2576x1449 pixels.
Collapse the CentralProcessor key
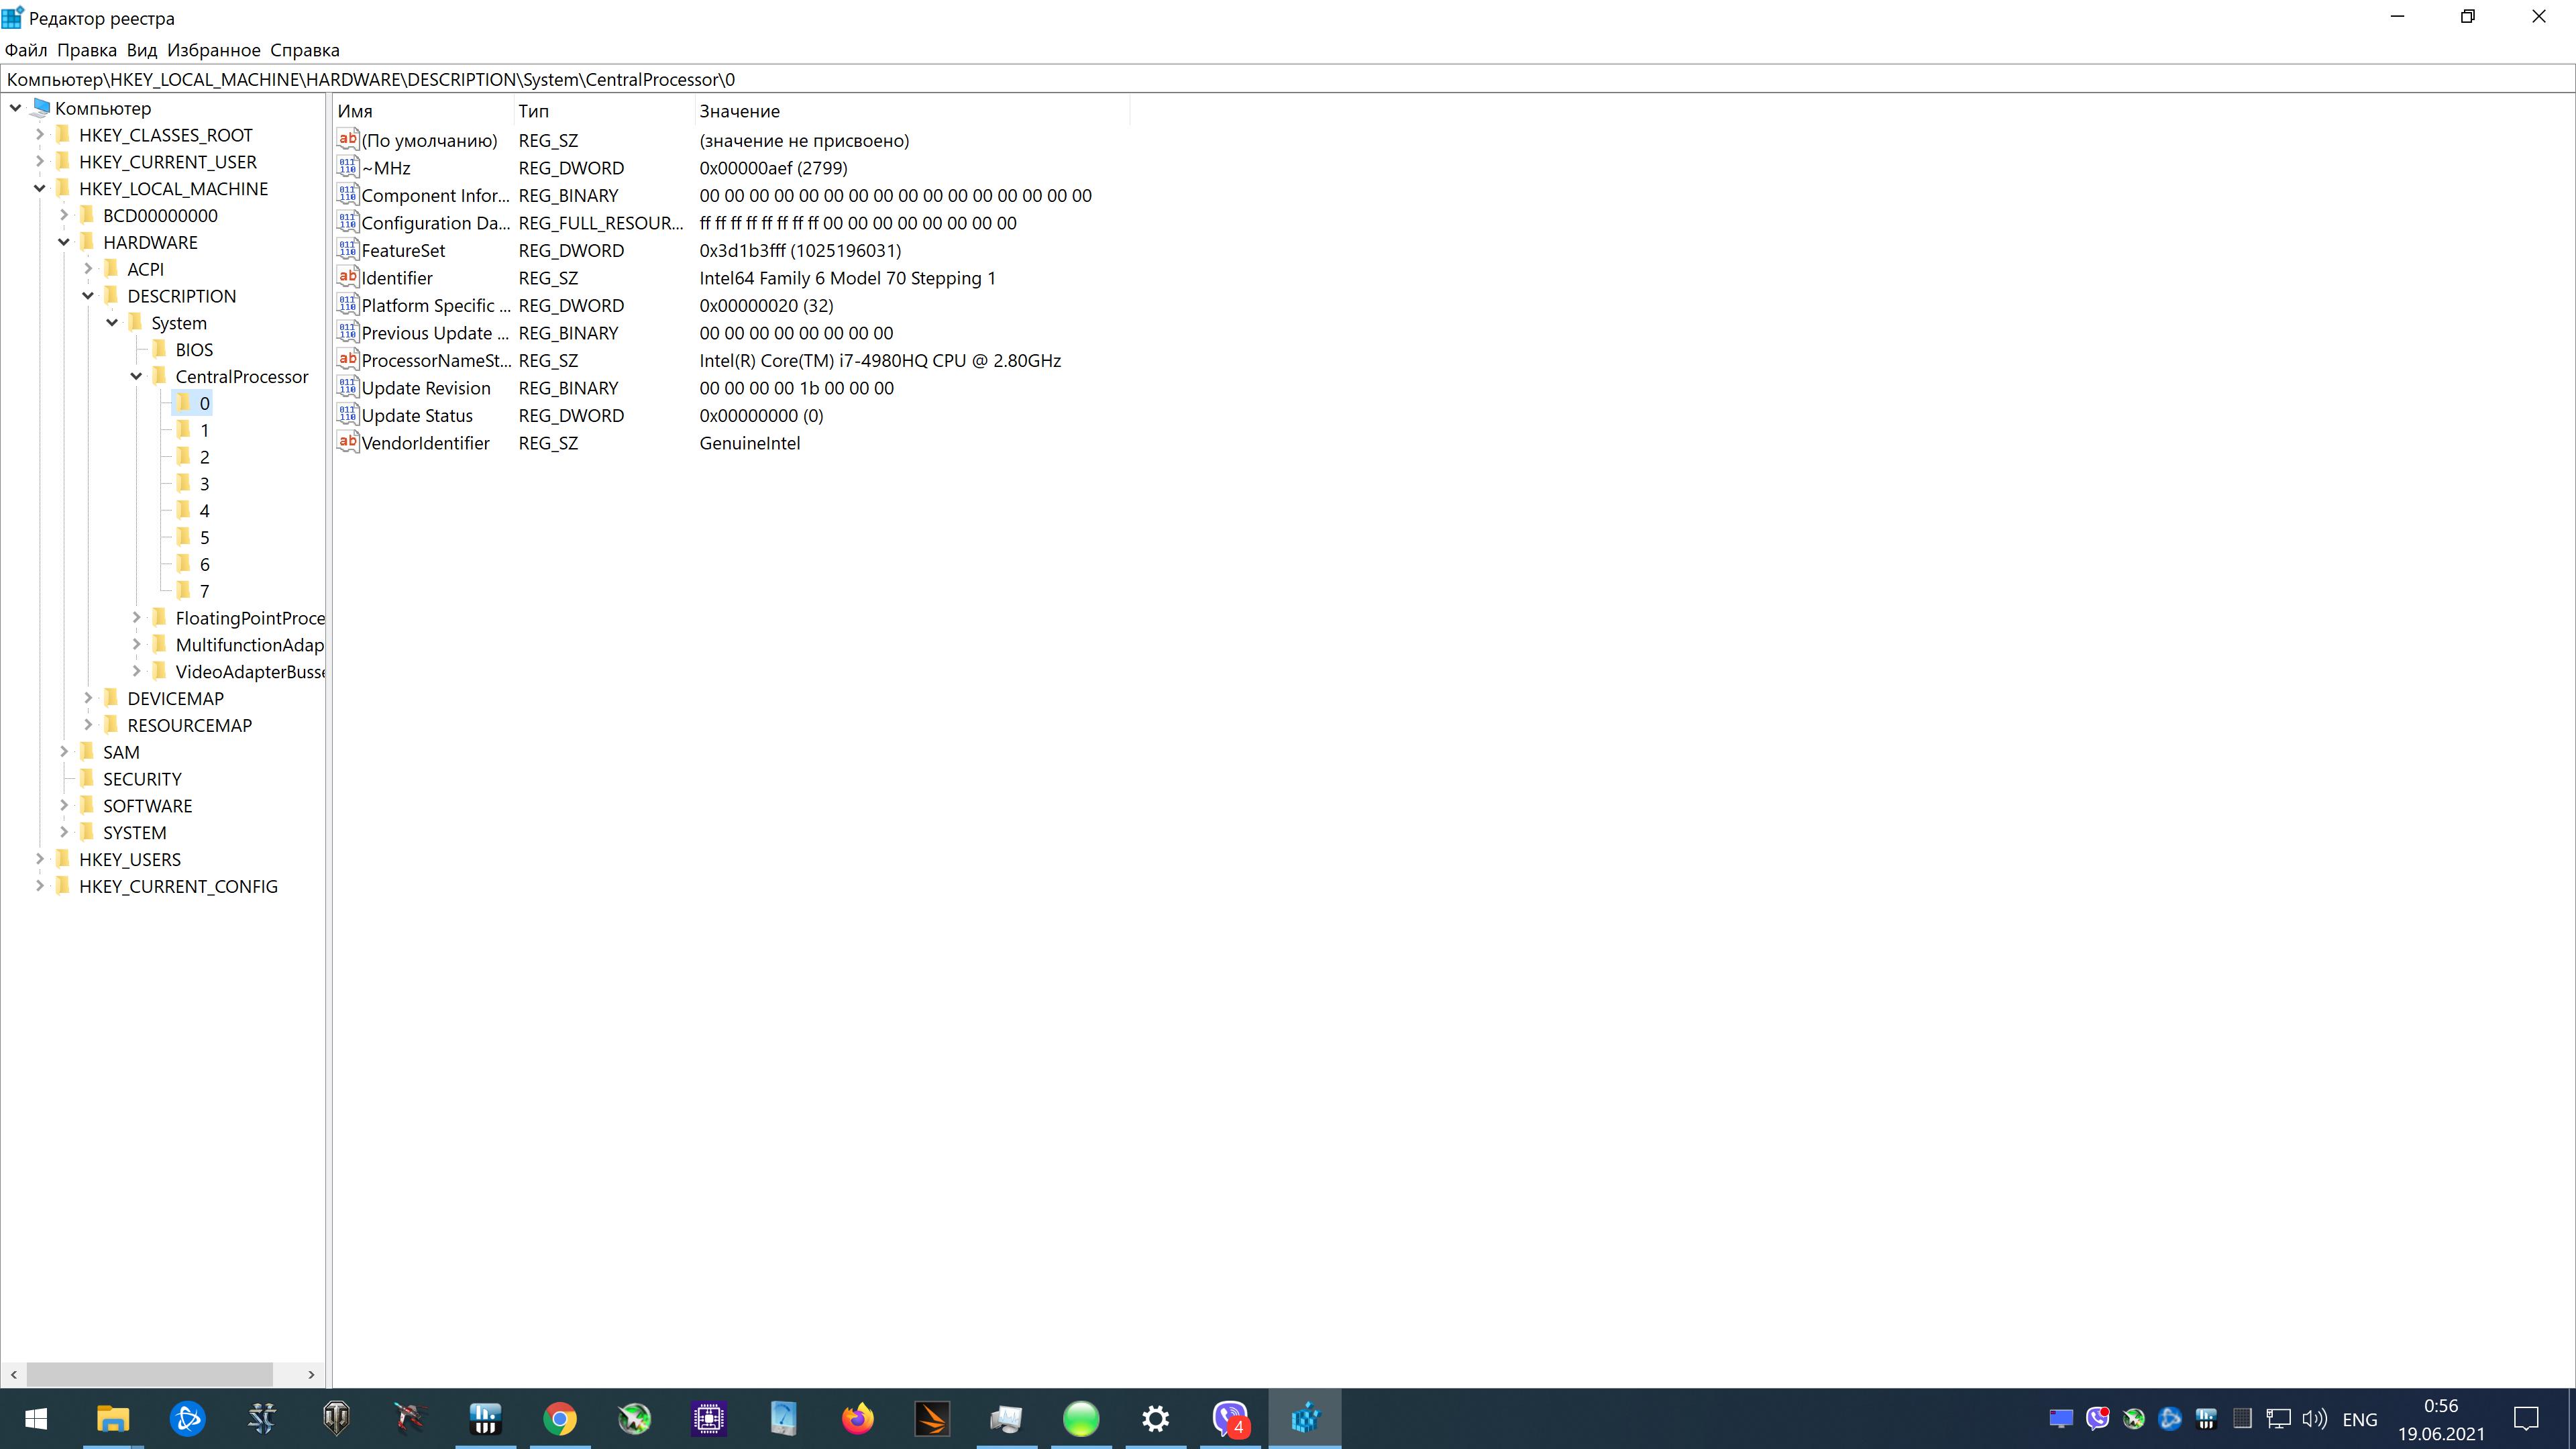click(136, 376)
